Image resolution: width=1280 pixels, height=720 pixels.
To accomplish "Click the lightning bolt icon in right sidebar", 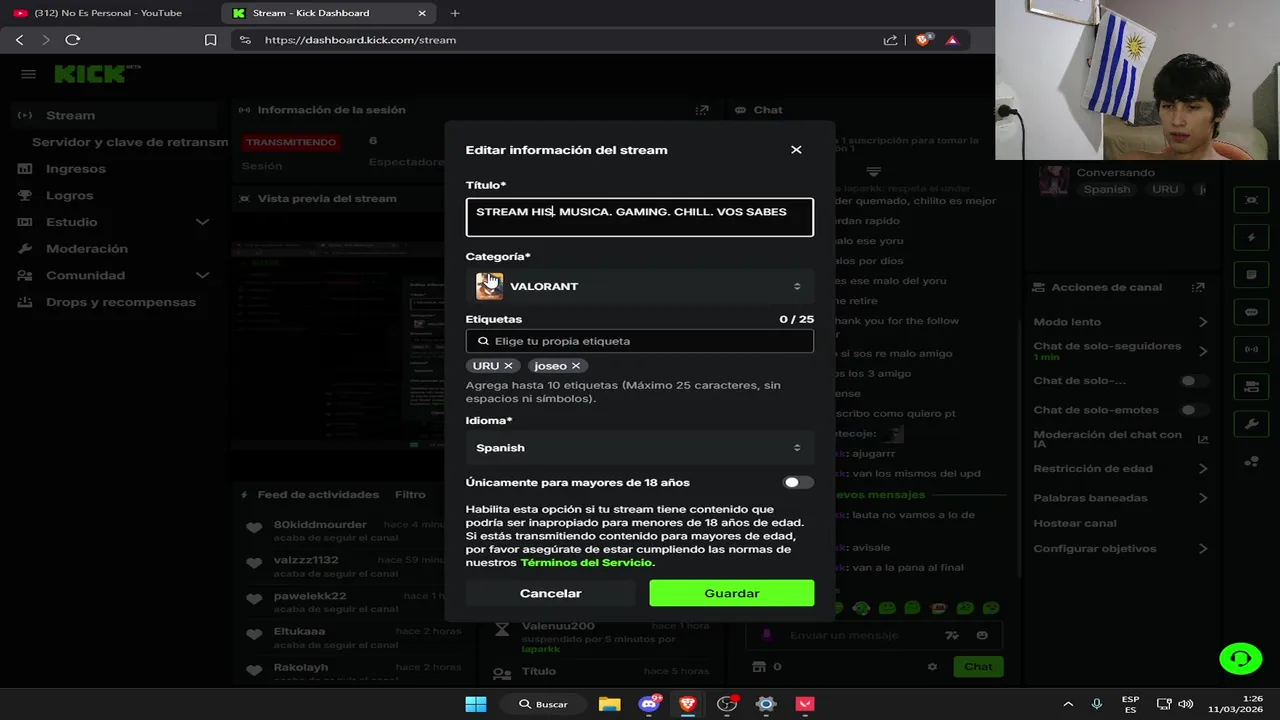I will (1251, 238).
